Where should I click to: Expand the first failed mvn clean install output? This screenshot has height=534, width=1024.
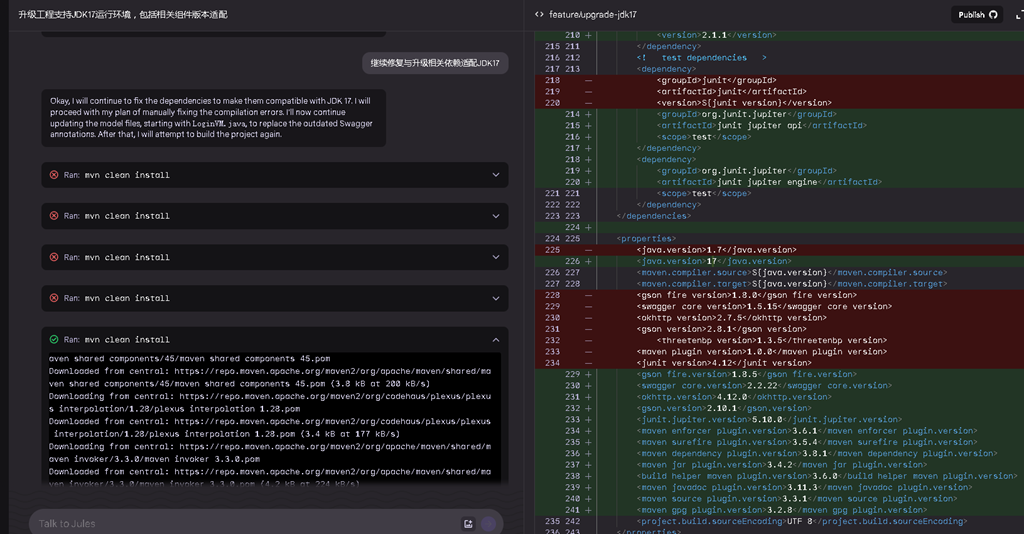[495, 175]
